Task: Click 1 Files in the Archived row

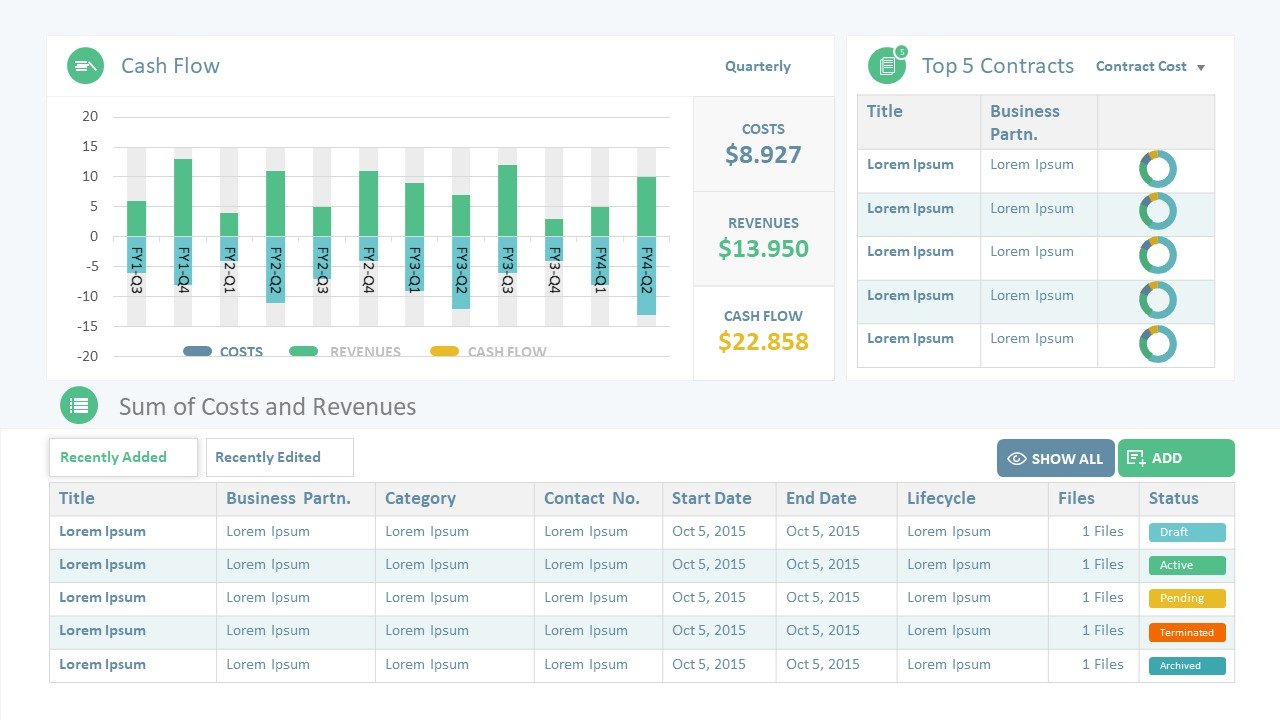Action: [x=1103, y=664]
